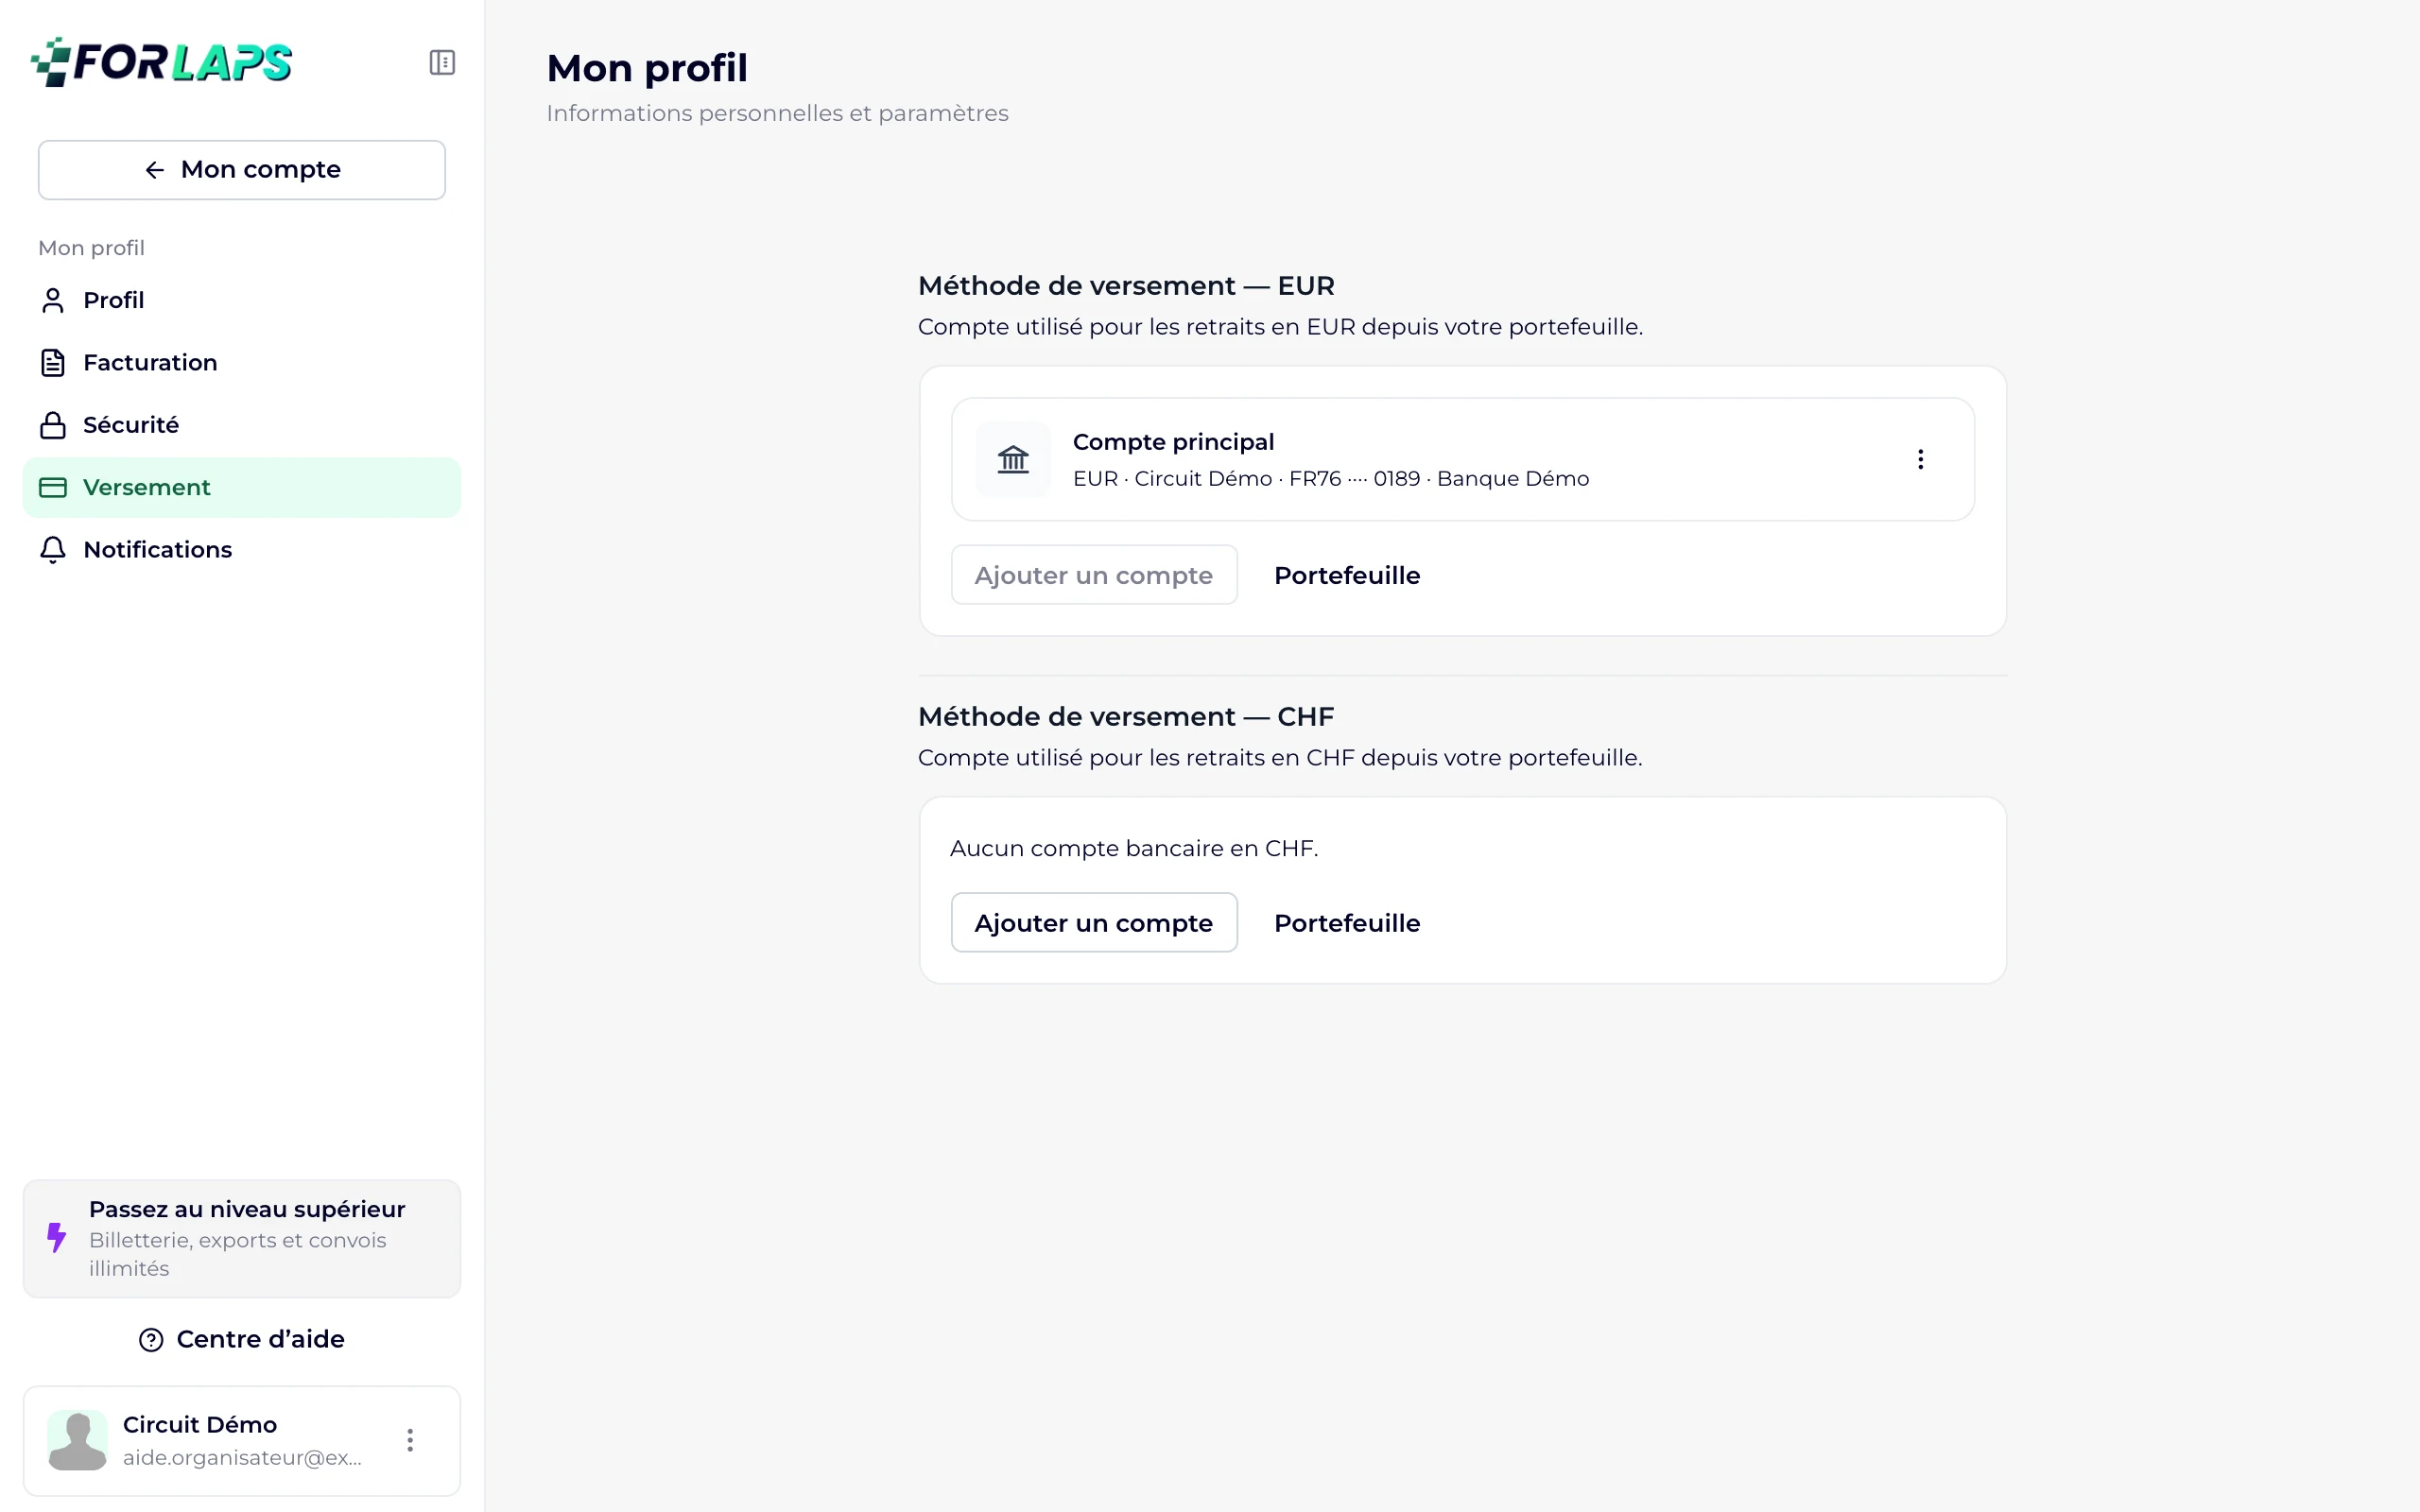The image size is (2420, 1512).
Task: Open Portefeuille link in CHF section
Action: (1347, 922)
